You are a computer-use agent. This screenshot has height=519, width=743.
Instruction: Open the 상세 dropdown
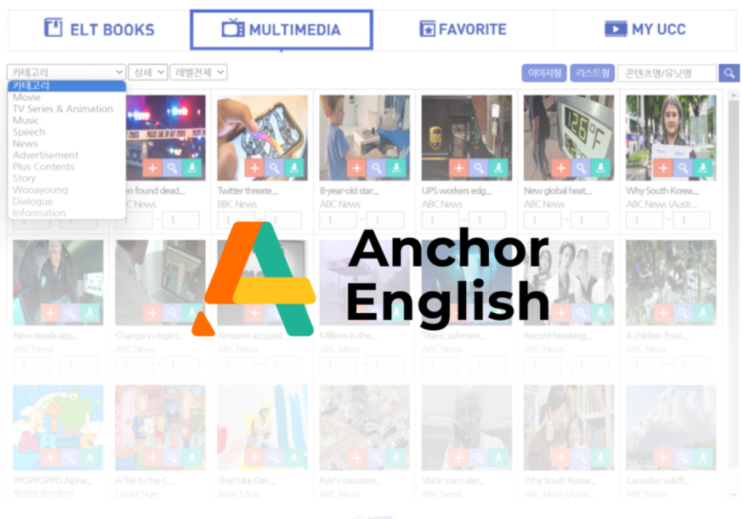(148, 72)
